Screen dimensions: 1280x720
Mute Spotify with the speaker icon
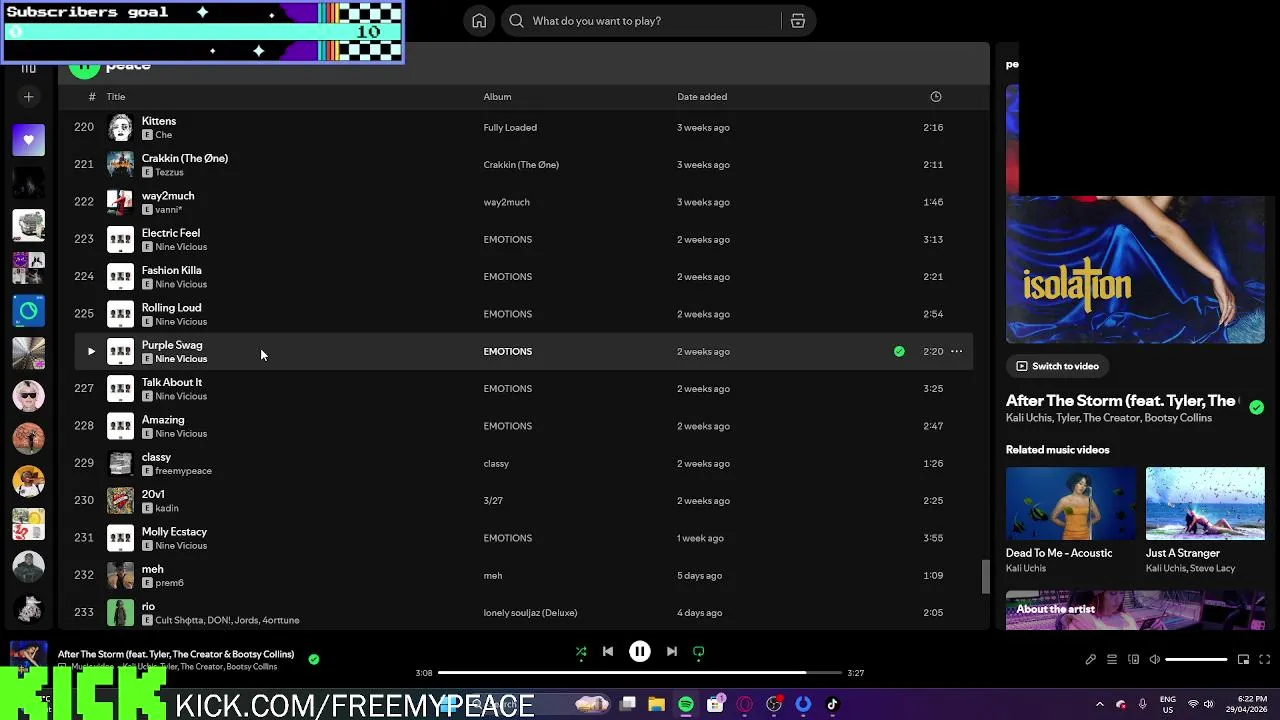pos(1155,660)
